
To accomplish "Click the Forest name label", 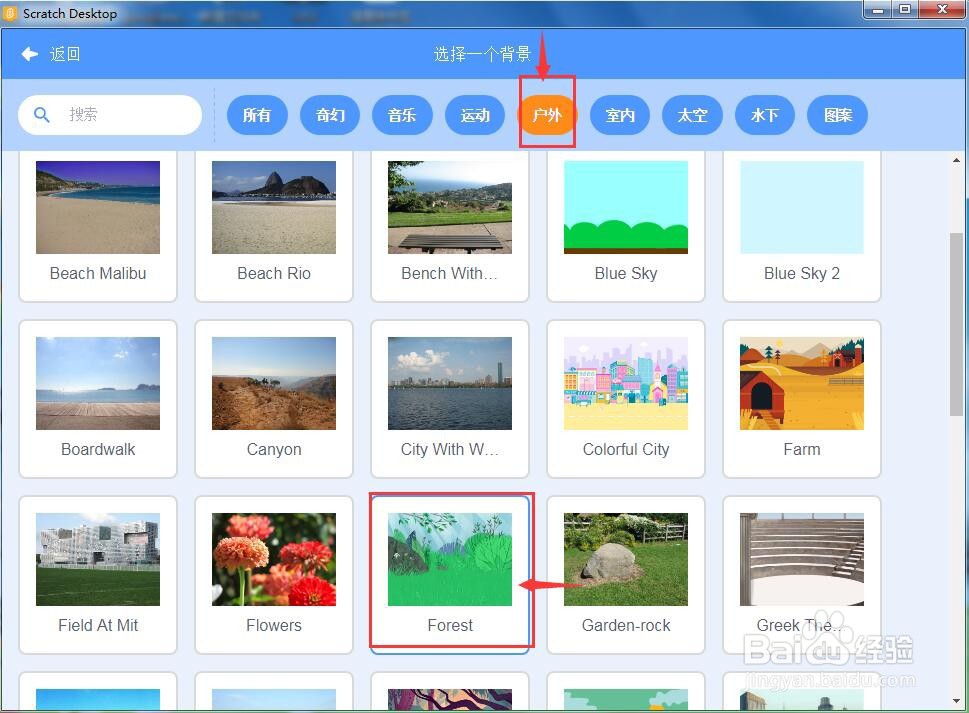I will tap(450, 625).
